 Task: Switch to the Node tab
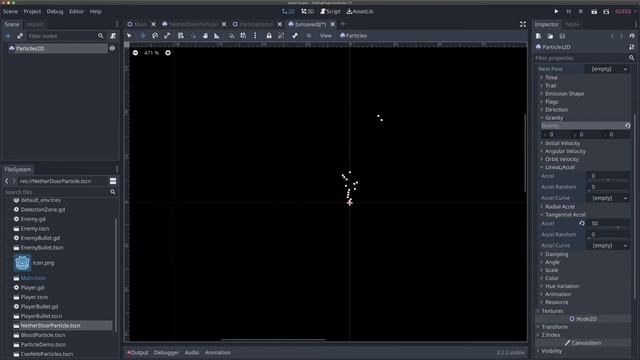tap(572, 24)
